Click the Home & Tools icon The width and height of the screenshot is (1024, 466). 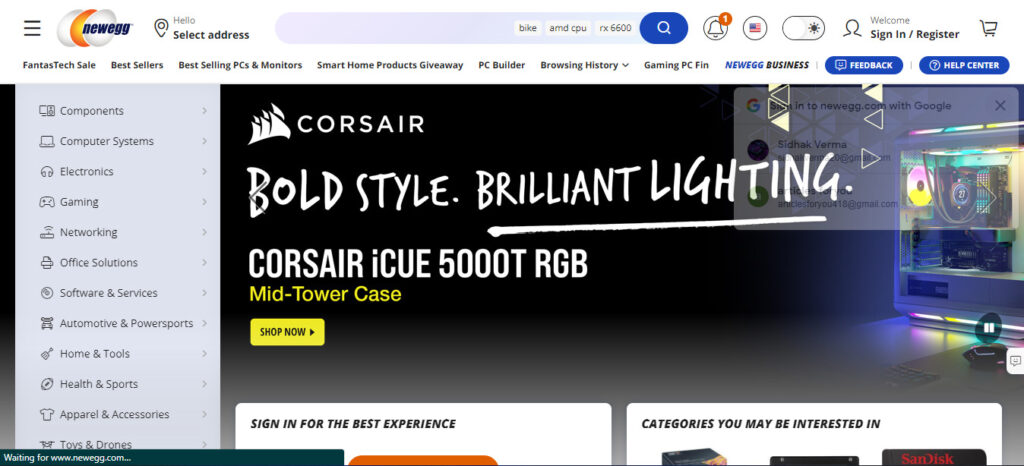coord(47,354)
